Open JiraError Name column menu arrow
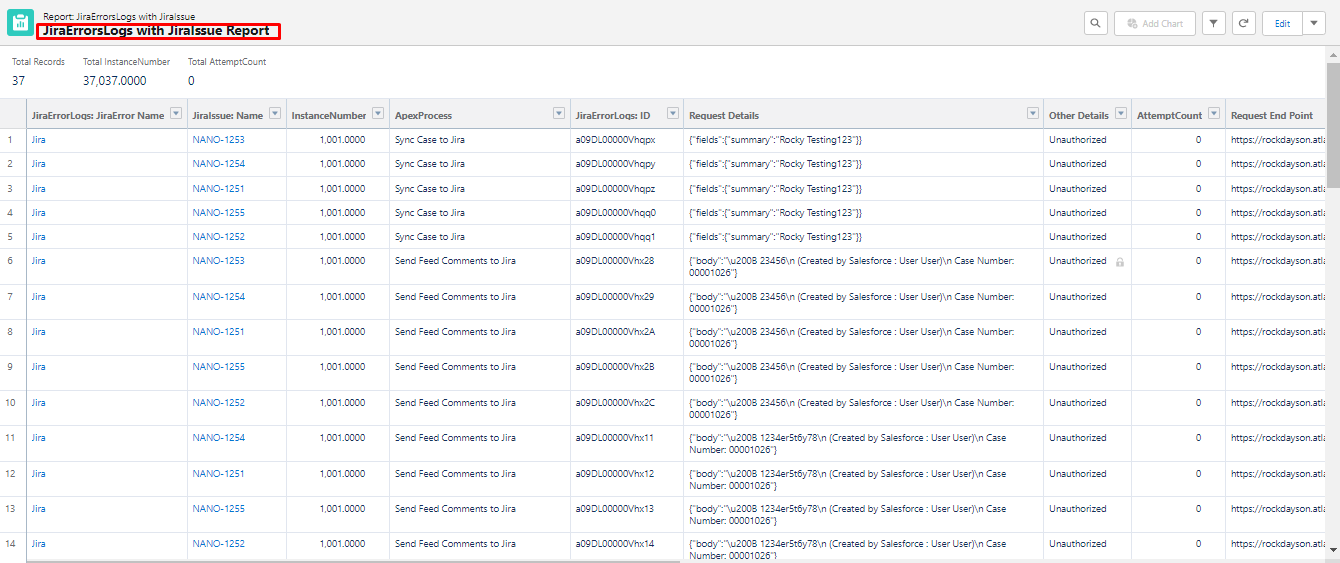This screenshot has width=1340, height=563. coord(176,114)
